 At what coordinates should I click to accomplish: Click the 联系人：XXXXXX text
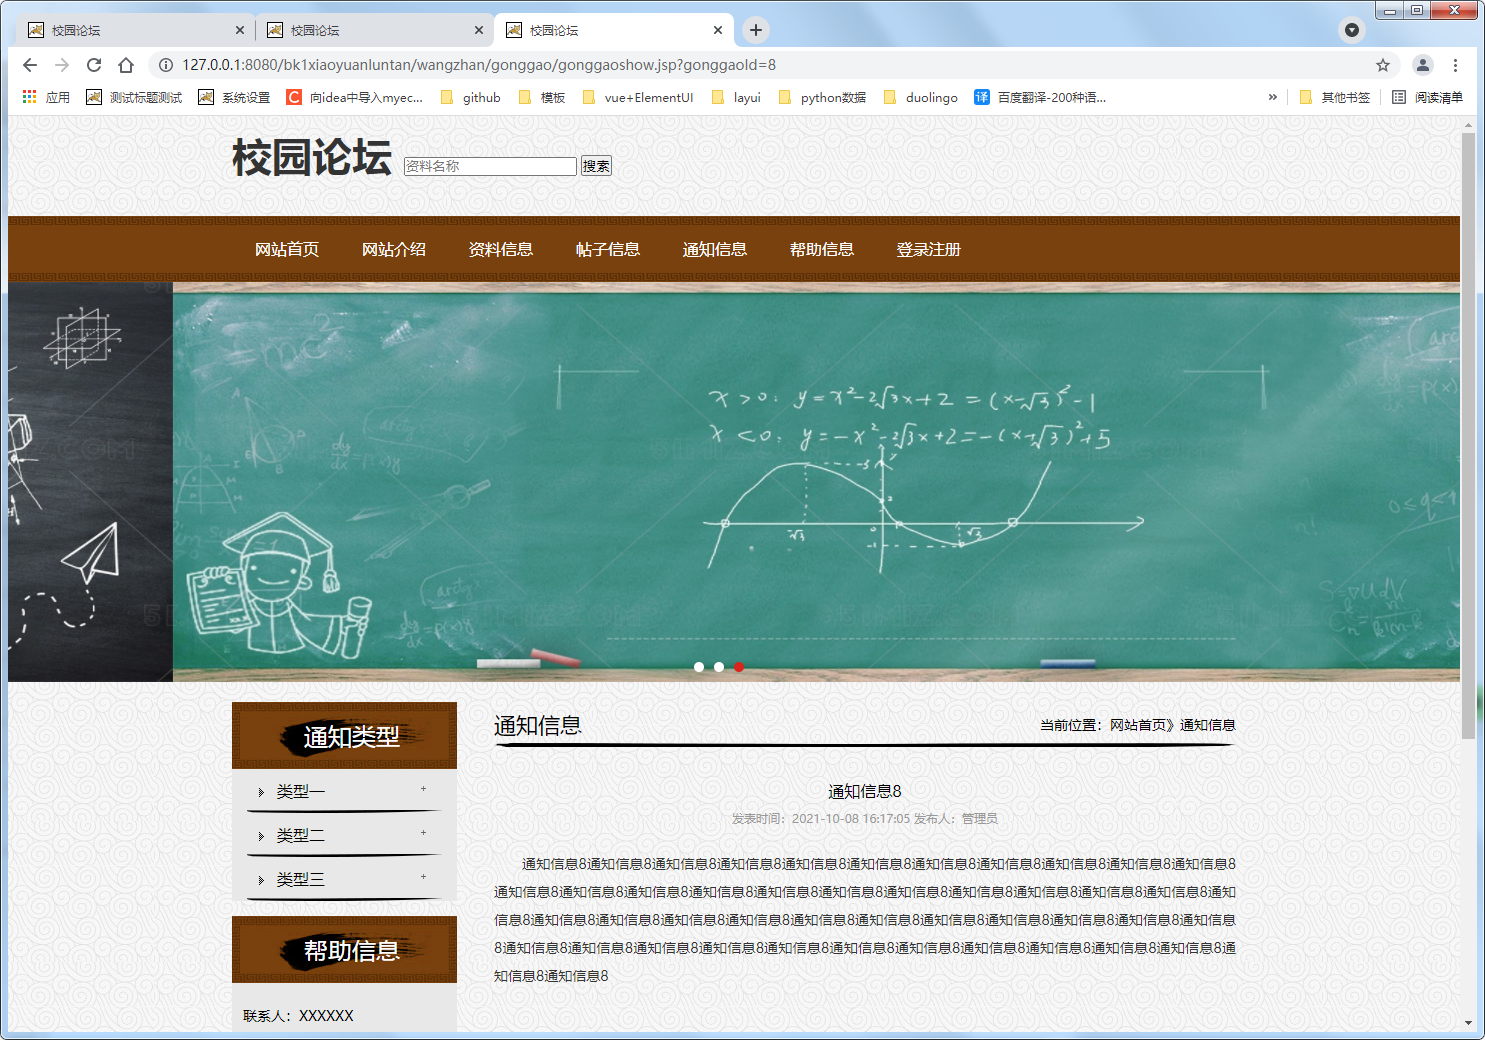point(298,1015)
